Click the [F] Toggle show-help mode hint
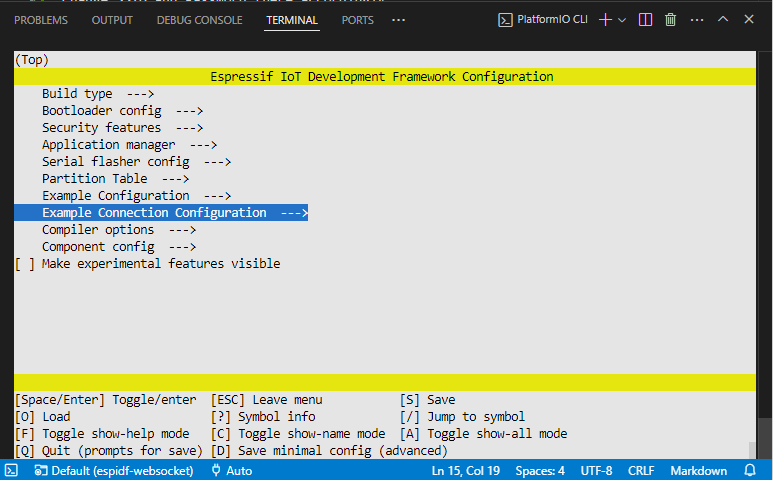The image size is (773, 480). [x=102, y=434]
